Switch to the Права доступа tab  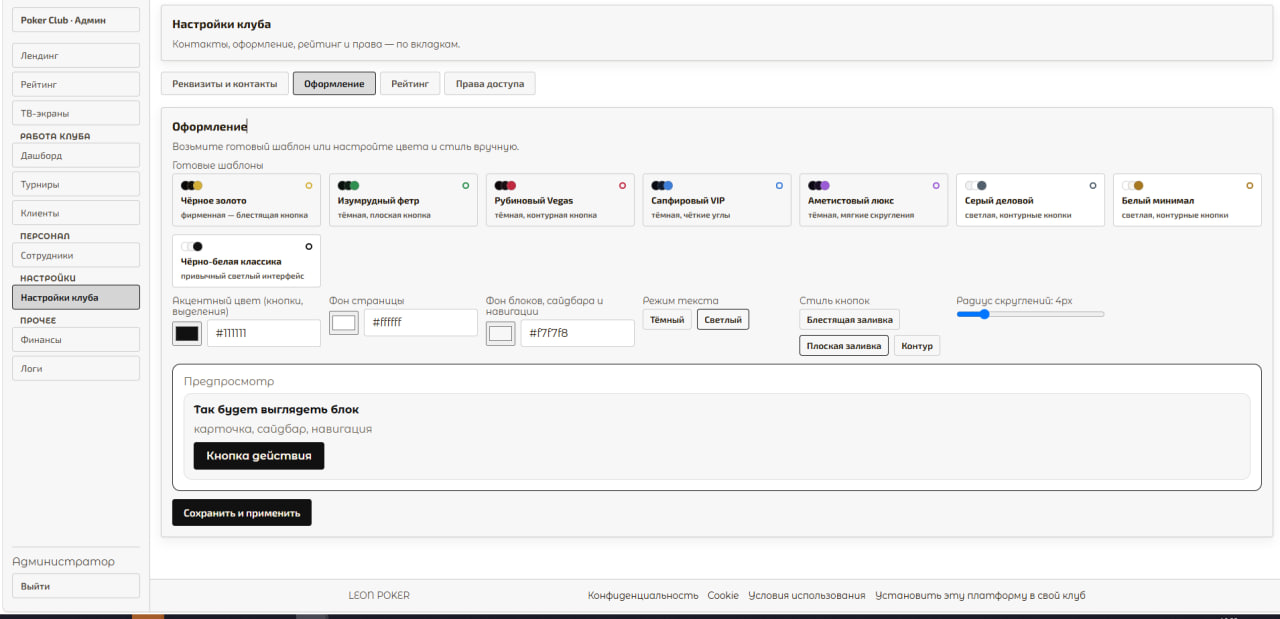(490, 84)
